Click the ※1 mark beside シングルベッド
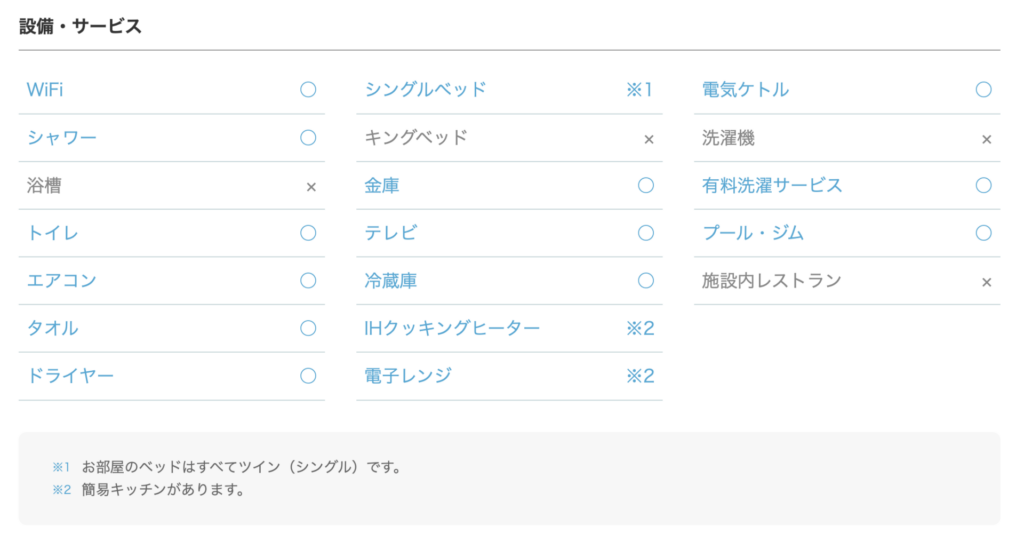This screenshot has width=1024, height=550. 639,90
